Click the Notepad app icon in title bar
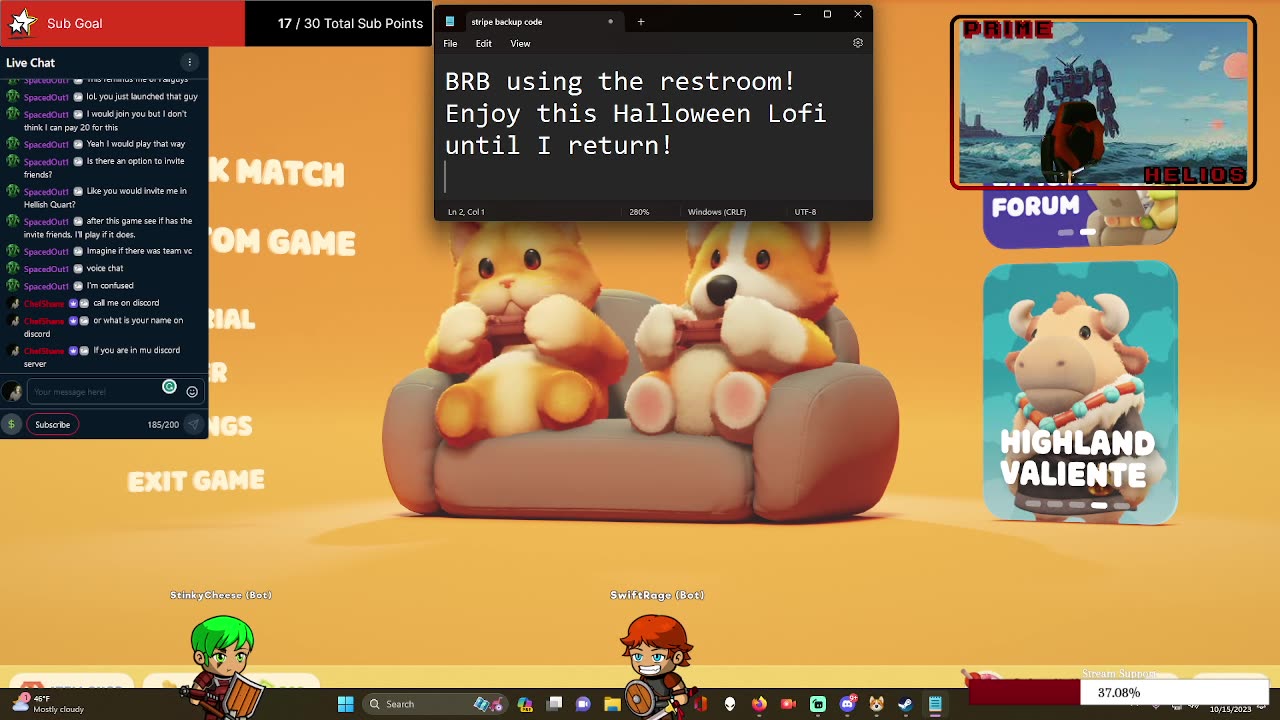 (x=450, y=21)
